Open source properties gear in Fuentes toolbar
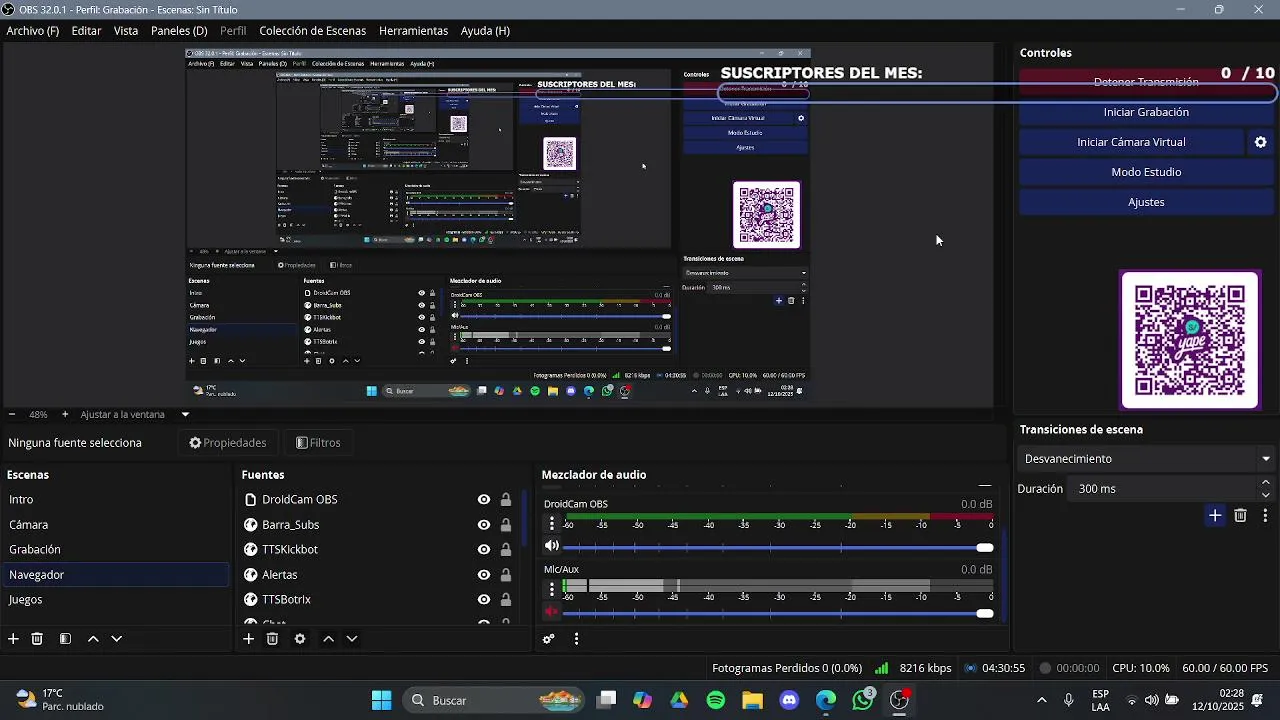 click(300, 639)
